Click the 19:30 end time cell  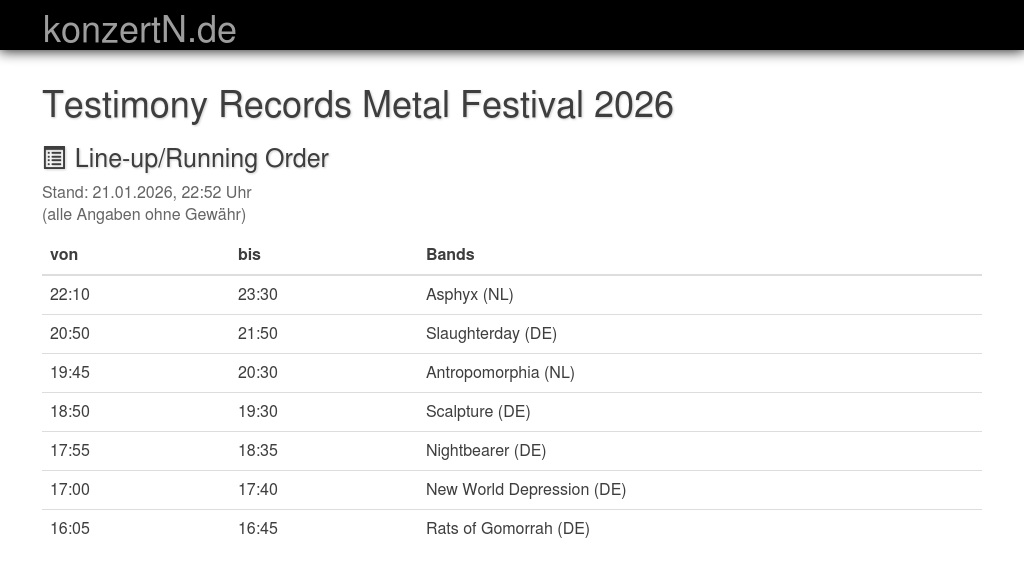coord(258,411)
